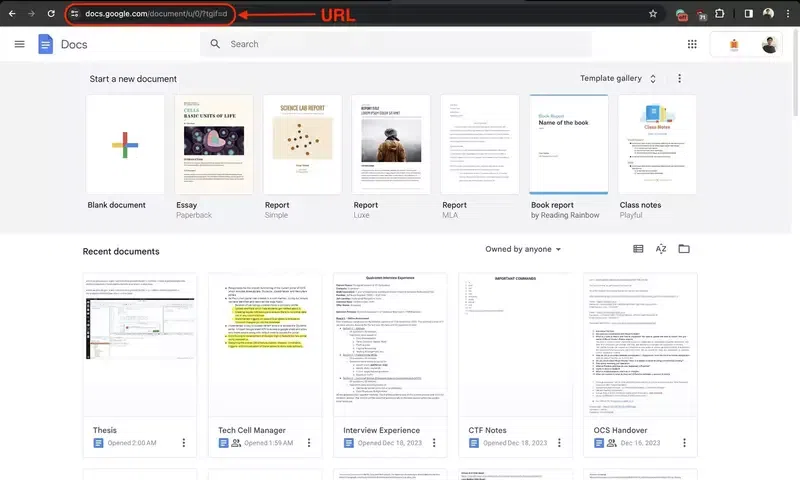Switch to list view icon
This screenshot has height=480, width=800.
click(638, 249)
